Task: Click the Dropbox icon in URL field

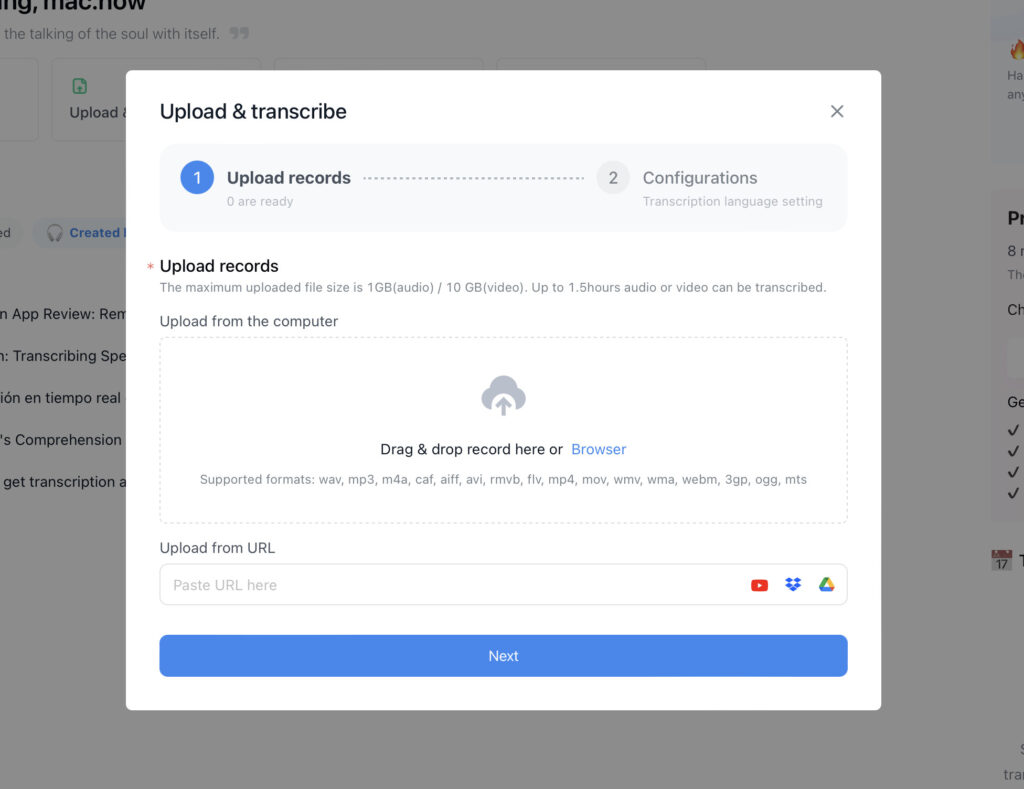Action: coord(793,585)
